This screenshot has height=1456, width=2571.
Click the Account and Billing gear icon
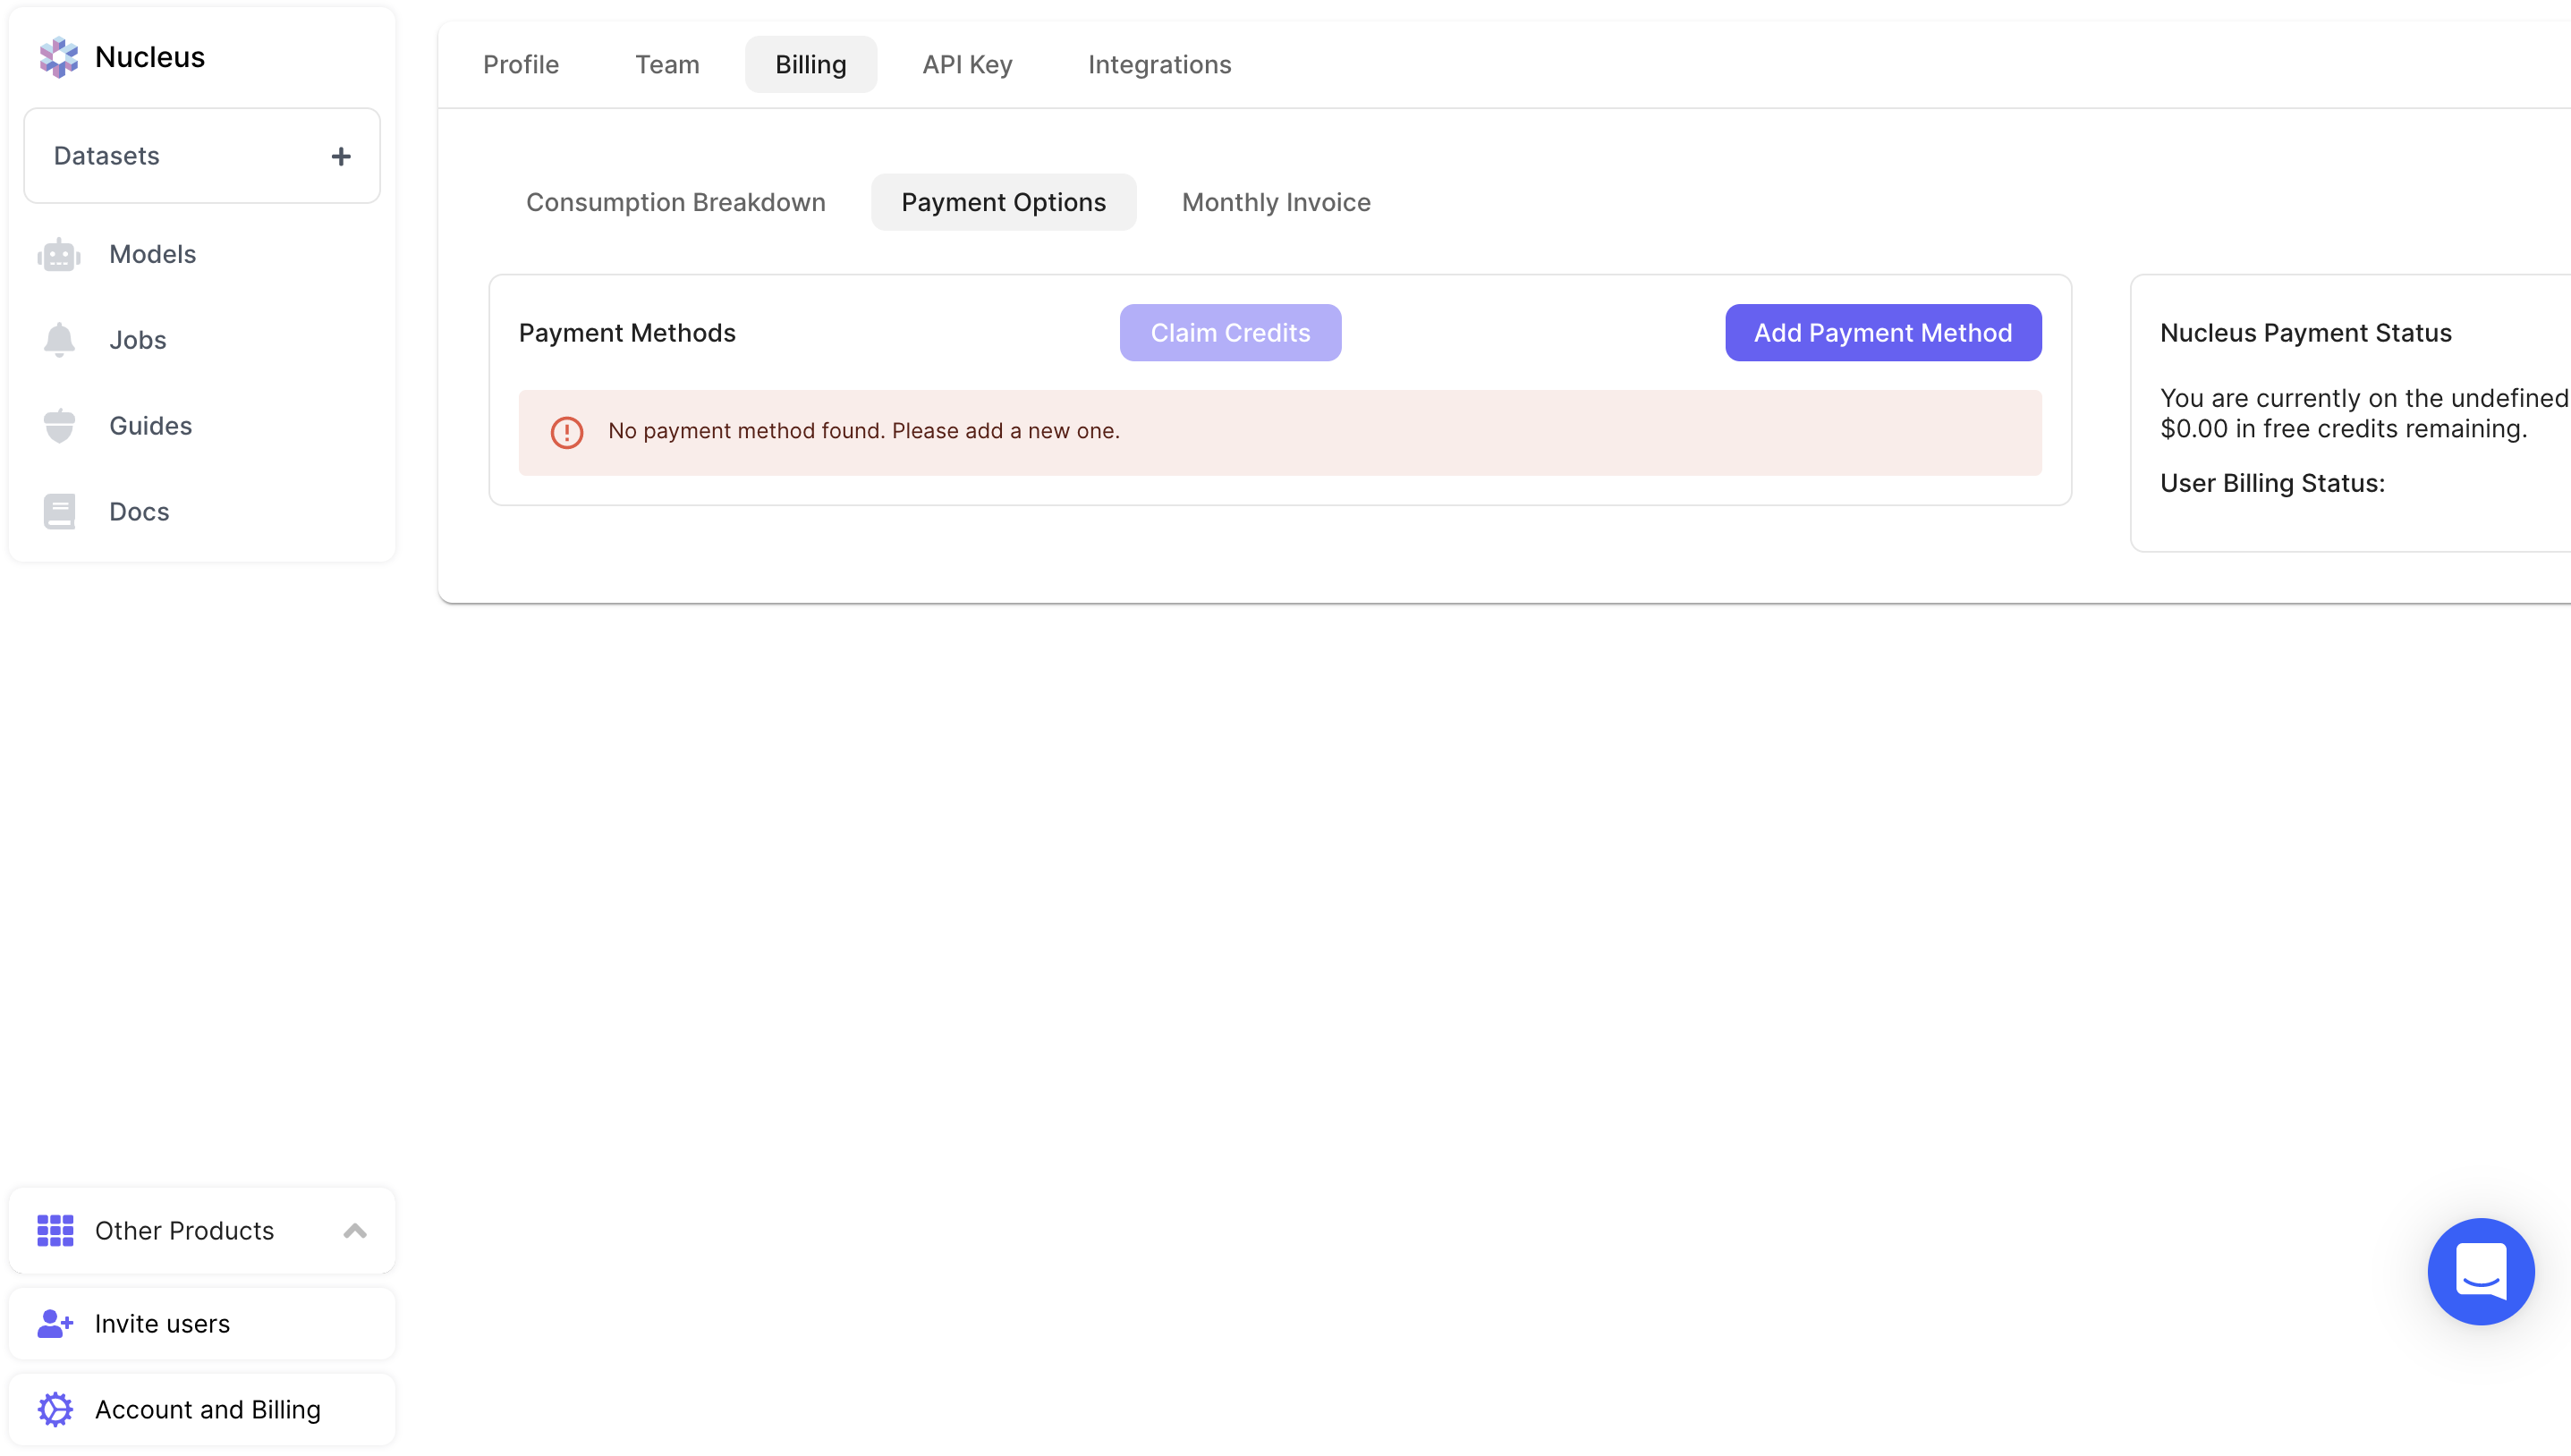55,1410
